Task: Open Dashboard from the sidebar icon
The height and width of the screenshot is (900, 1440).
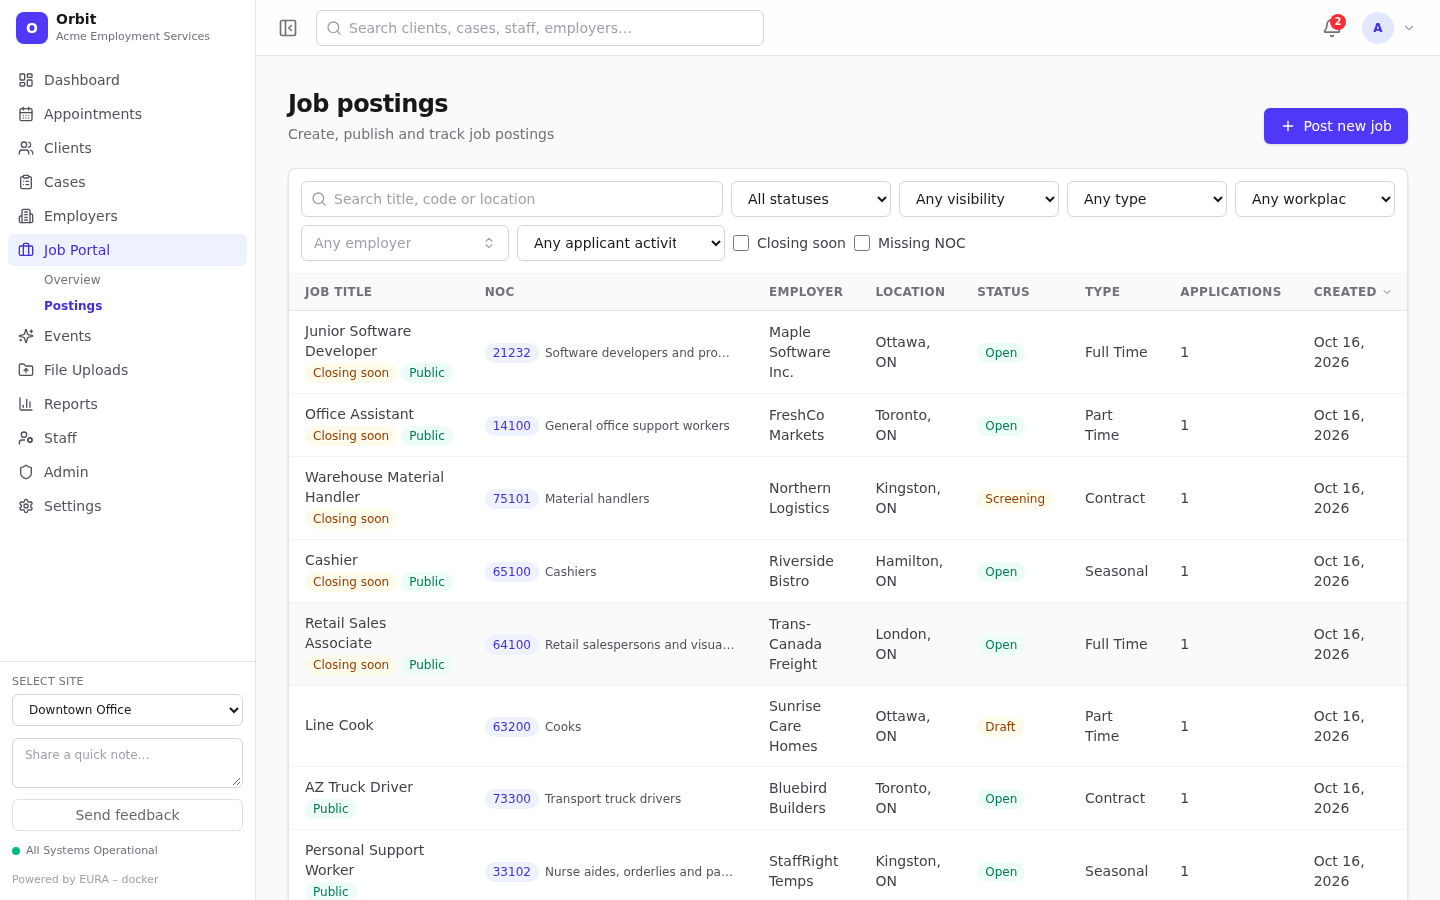Action: point(26,80)
